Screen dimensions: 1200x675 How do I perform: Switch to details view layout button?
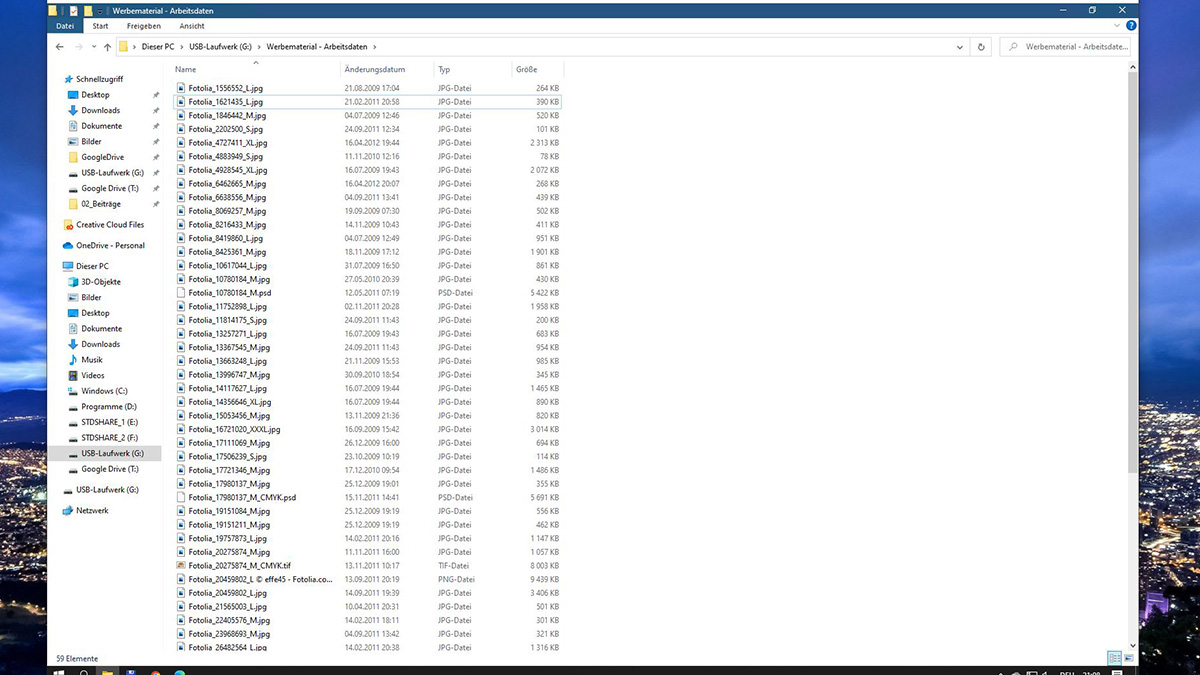click(1114, 658)
